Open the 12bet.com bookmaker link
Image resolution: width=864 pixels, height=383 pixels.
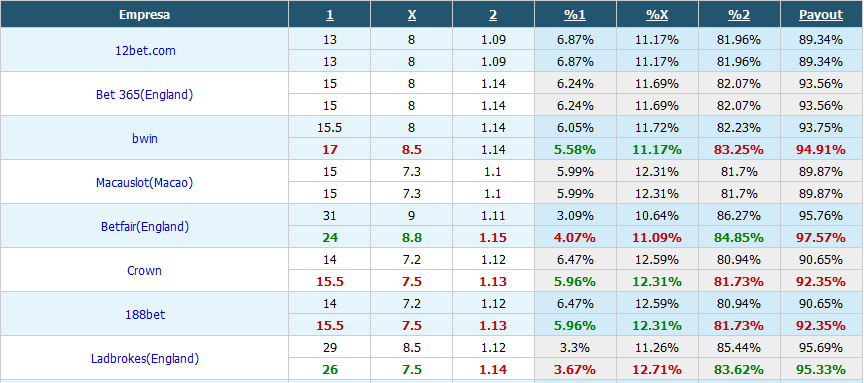point(145,50)
